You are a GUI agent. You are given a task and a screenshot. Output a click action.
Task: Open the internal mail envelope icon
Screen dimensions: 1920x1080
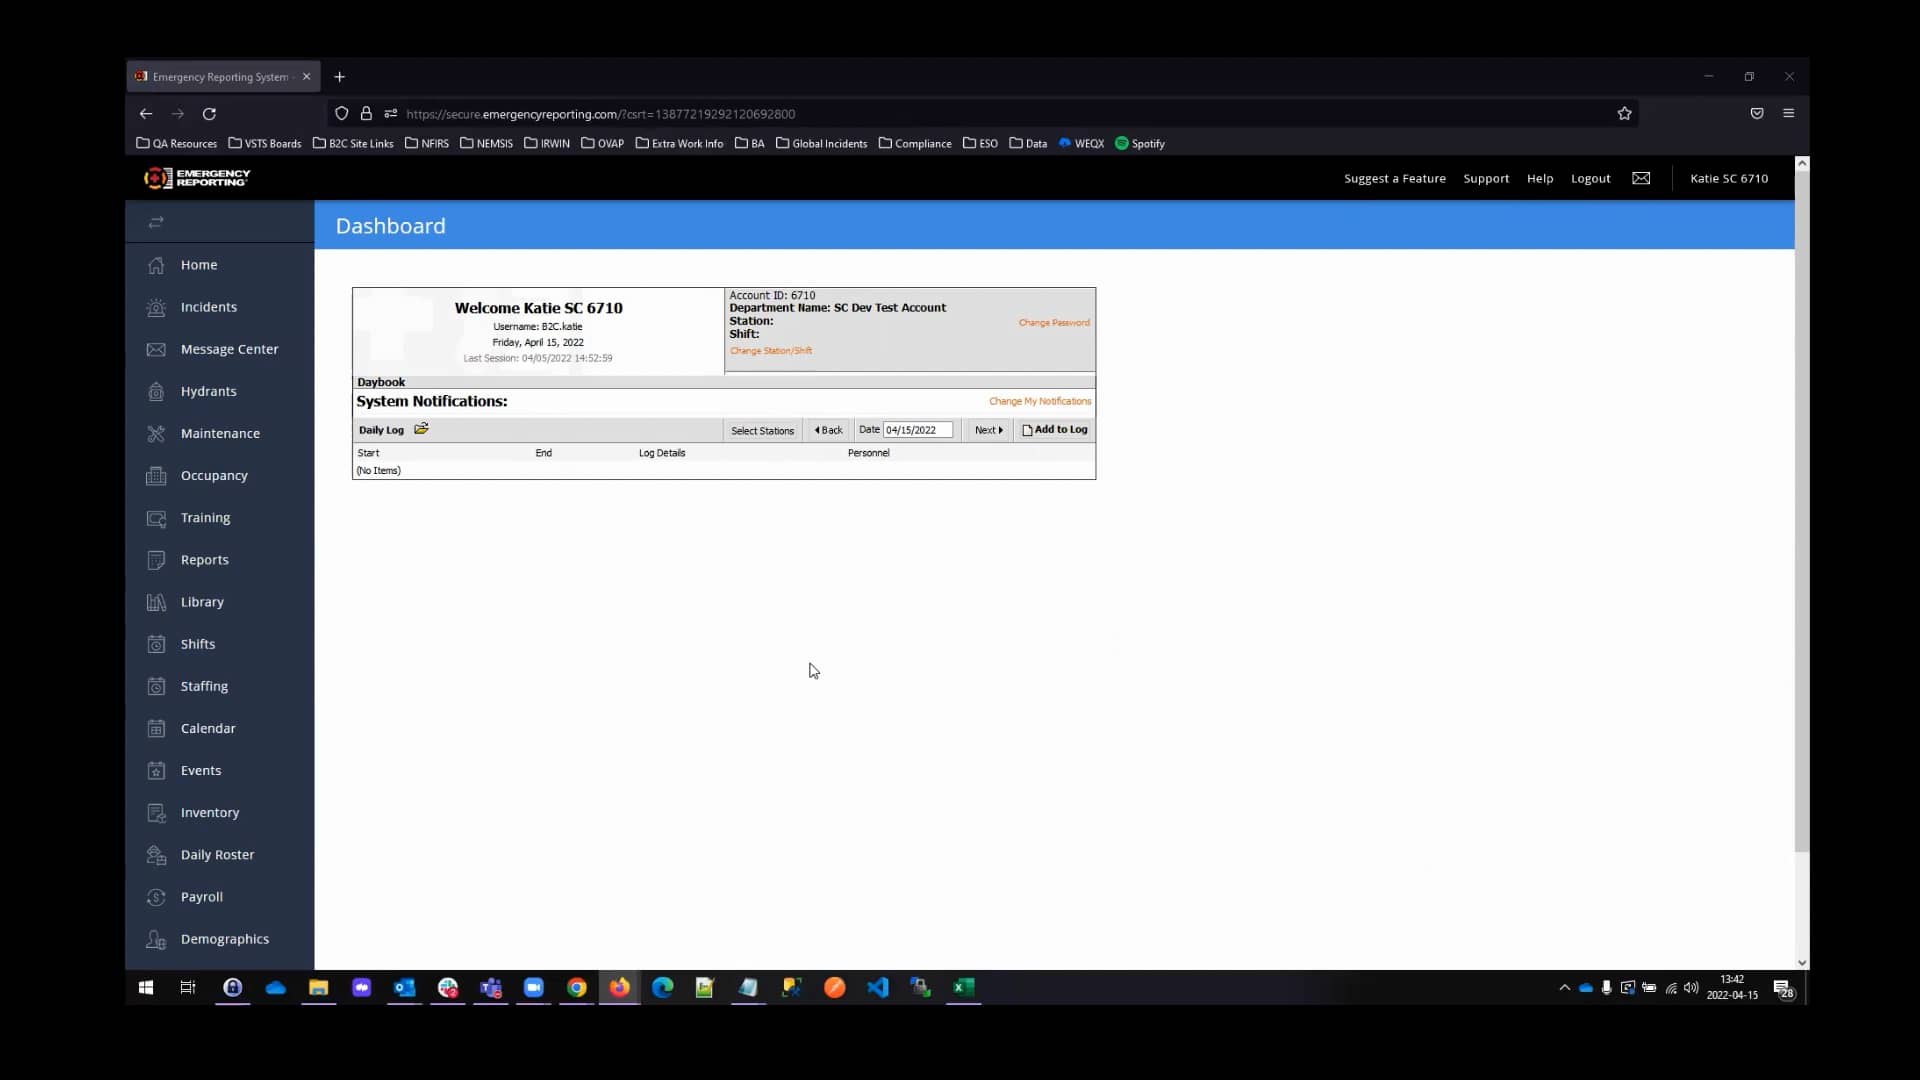pos(1640,178)
